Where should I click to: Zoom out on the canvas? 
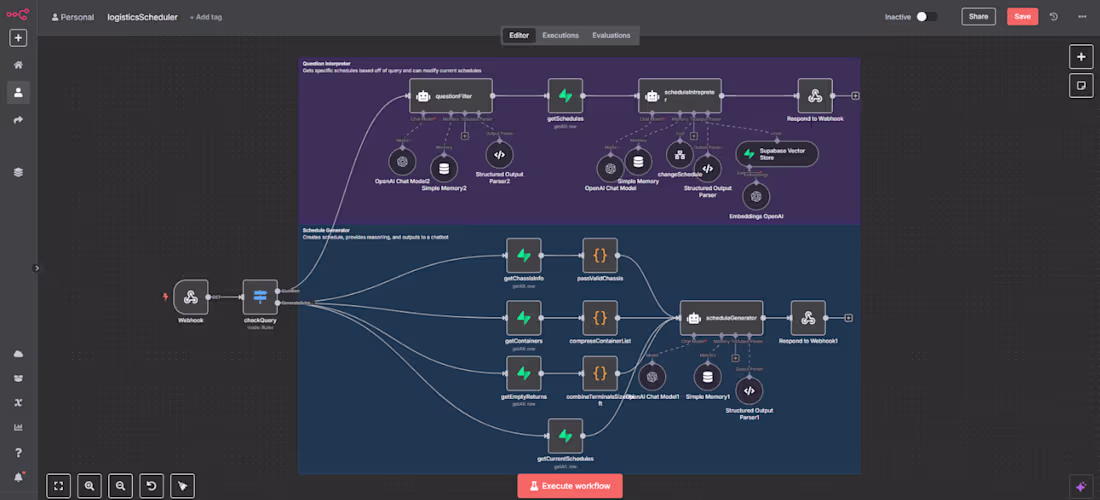pyautogui.click(x=121, y=485)
